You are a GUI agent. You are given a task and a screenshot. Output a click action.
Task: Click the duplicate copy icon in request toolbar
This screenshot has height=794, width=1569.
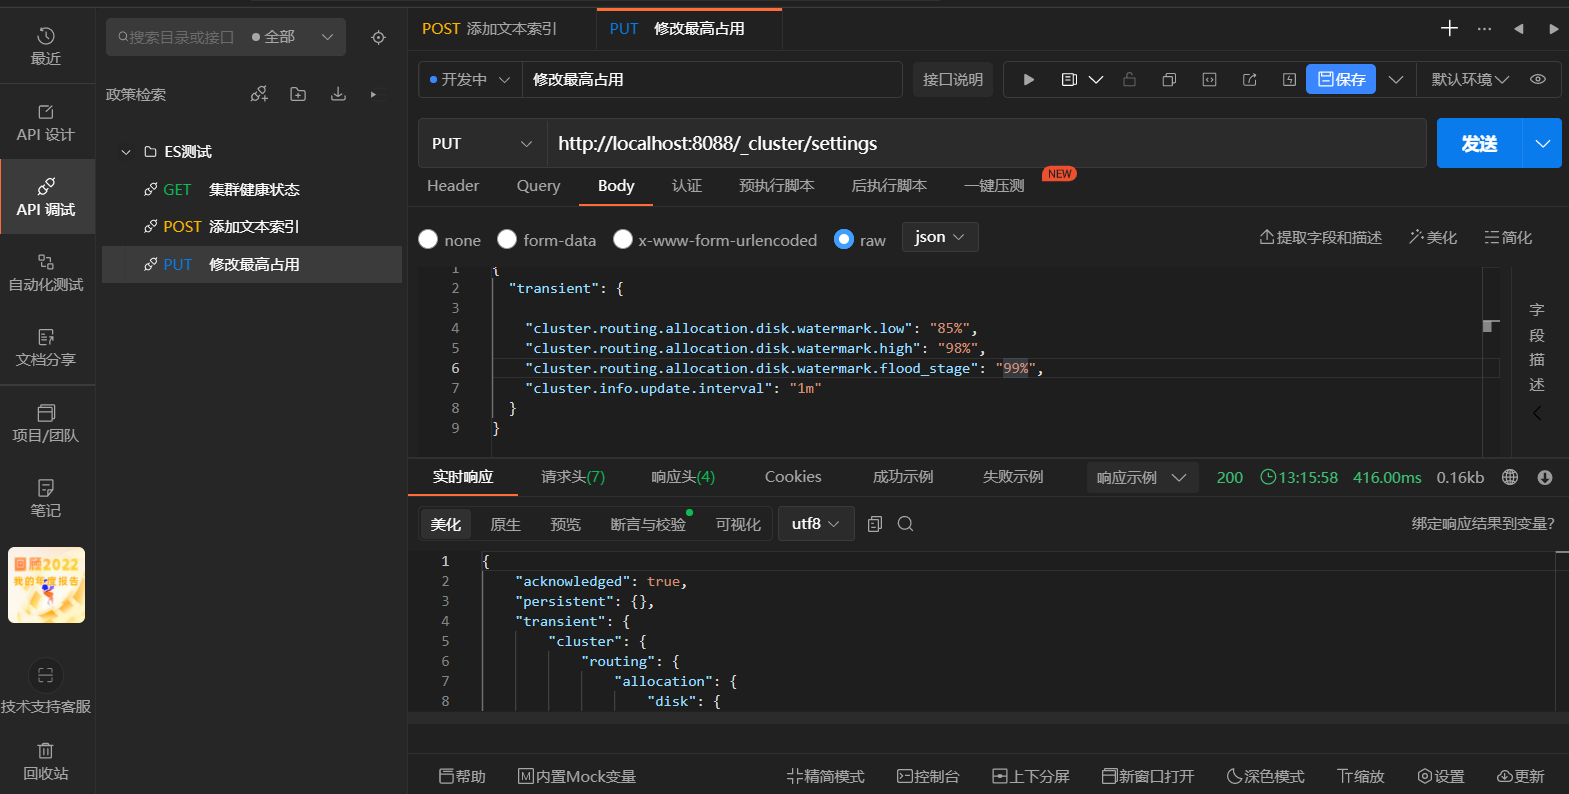point(1169,79)
